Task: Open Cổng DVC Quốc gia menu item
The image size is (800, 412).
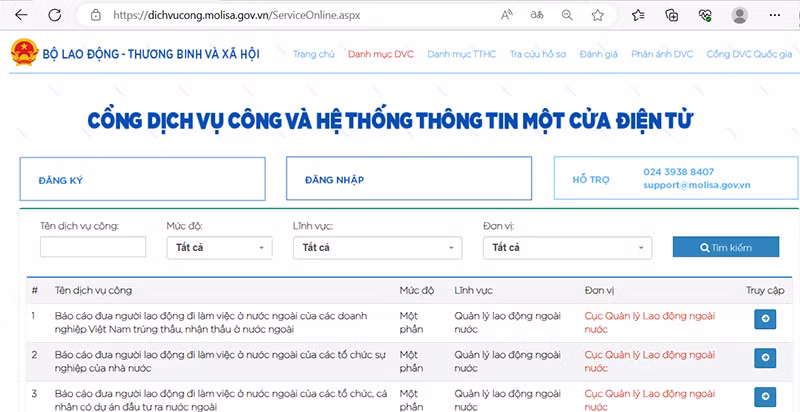Action: pyautogui.click(x=749, y=55)
